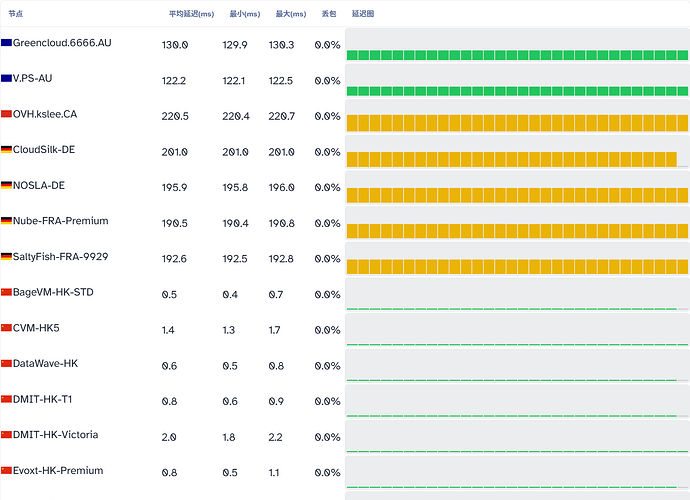Screen dimensions: 690x500
Task: Click Evoxt-HK-Premium latency chart
Action: 517,473
